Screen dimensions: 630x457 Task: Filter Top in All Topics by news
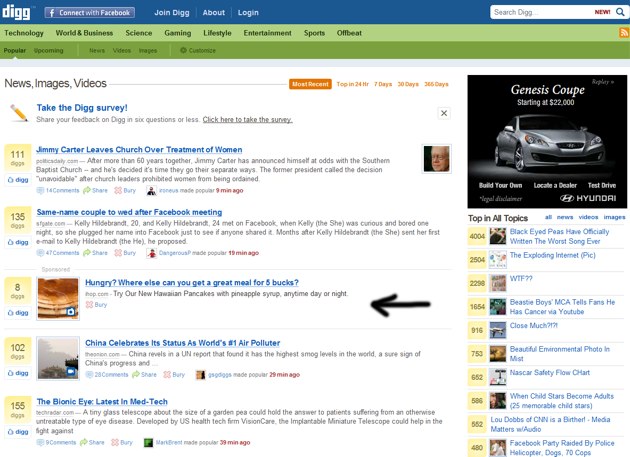pyautogui.click(x=565, y=217)
